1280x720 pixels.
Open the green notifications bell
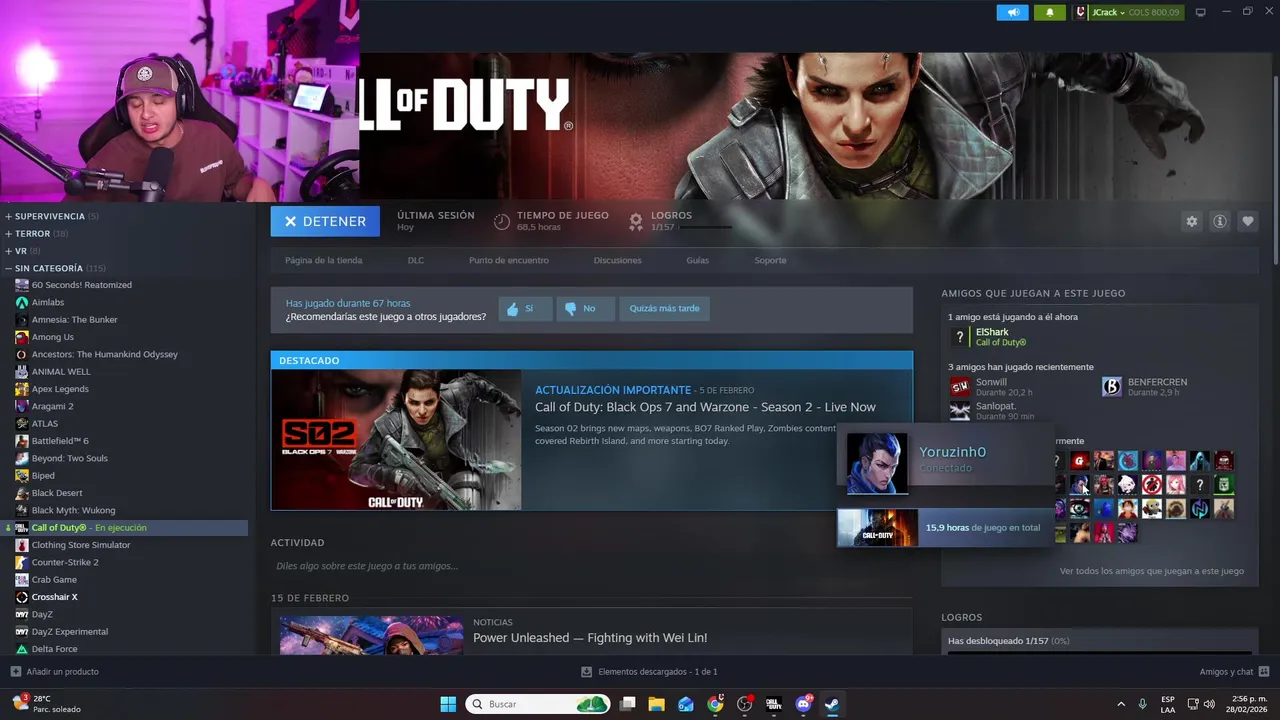(x=1050, y=12)
